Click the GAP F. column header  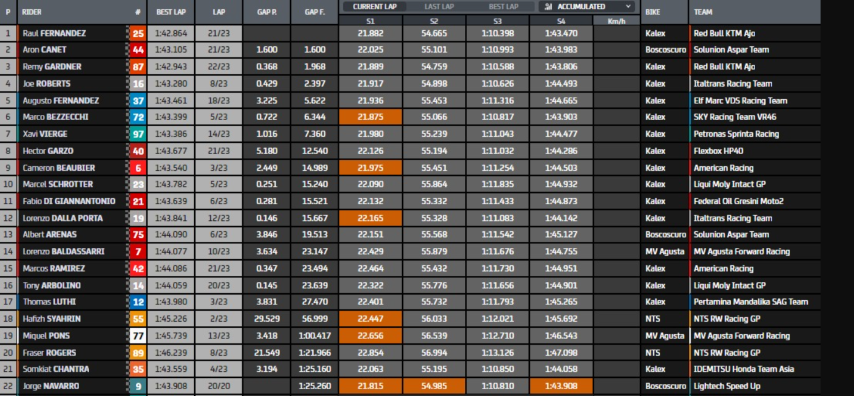pos(314,11)
